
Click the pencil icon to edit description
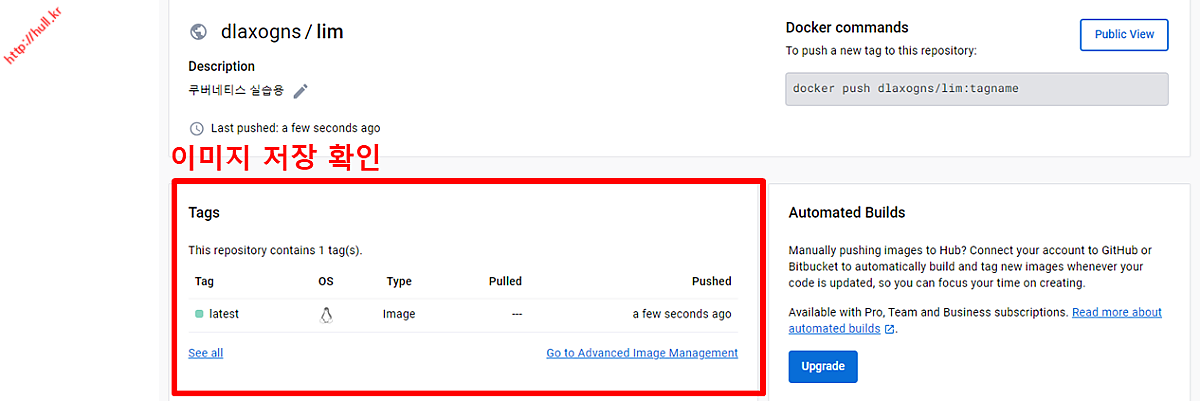click(x=300, y=91)
